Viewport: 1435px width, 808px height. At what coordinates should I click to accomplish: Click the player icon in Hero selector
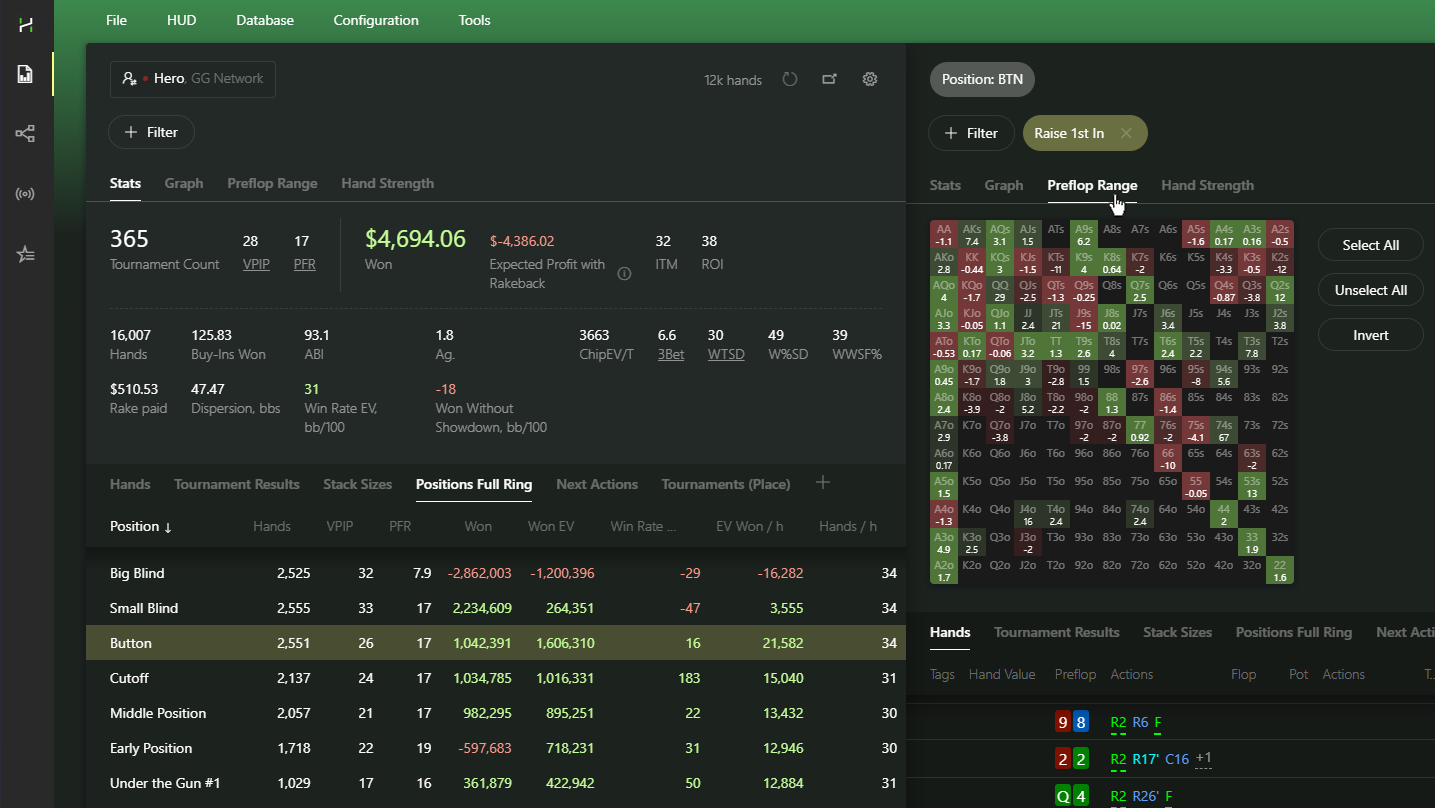(x=129, y=79)
